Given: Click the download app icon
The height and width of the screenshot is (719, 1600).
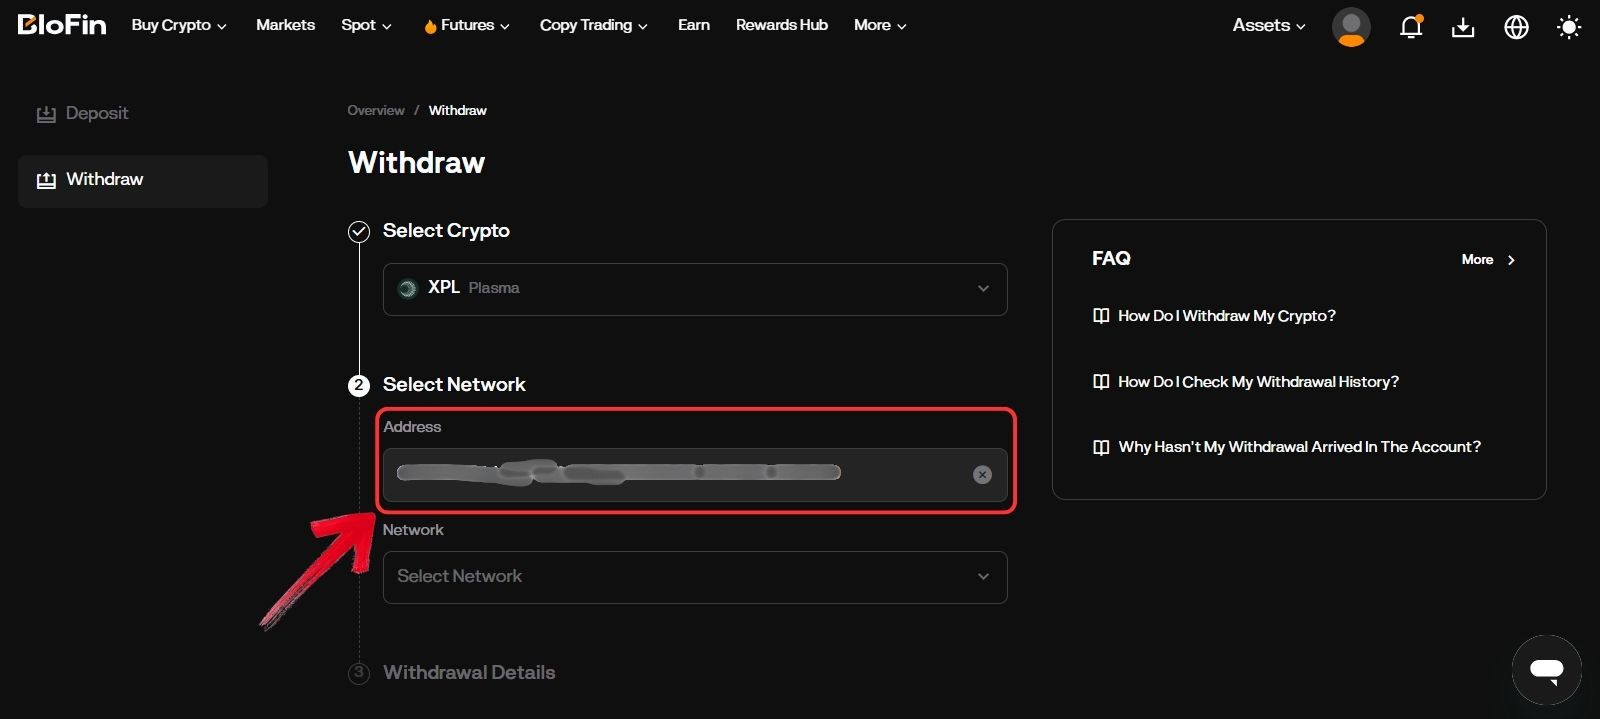Looking at the screenshot, I should click(x=1463, y=27).
